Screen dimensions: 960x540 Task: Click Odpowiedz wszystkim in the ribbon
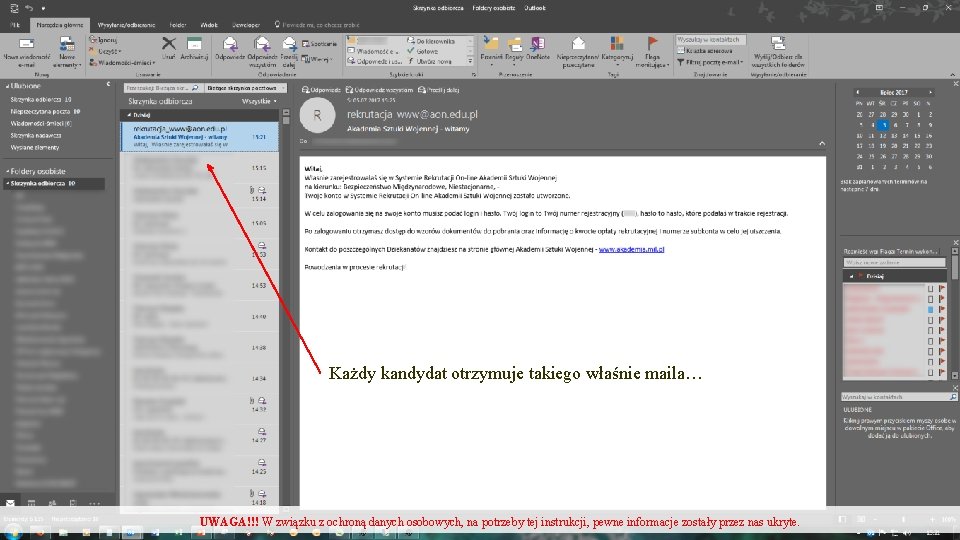tap(262, 52)
